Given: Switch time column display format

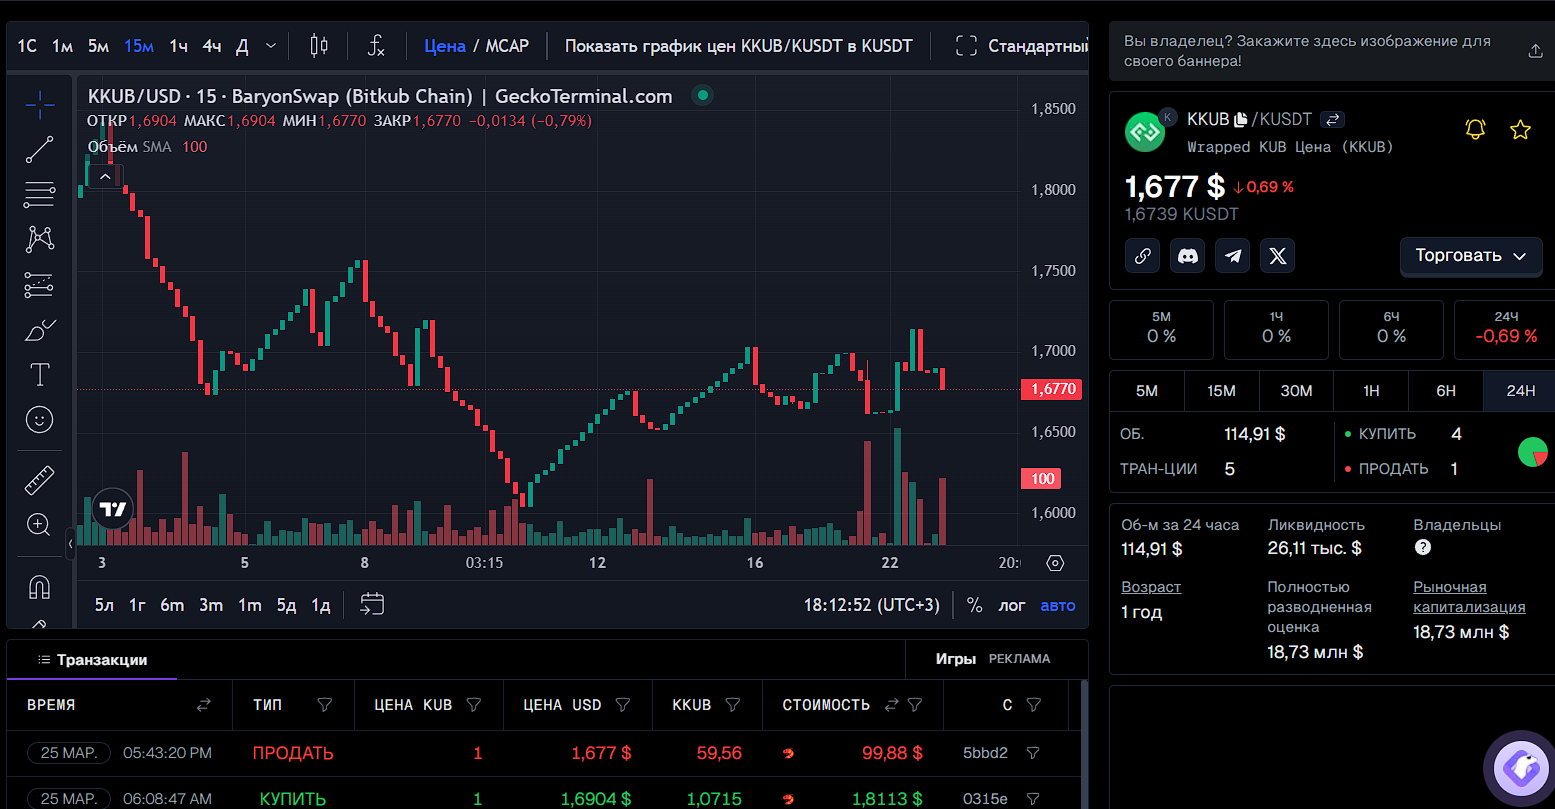Looking at the screenshot, I should point(204,705).
